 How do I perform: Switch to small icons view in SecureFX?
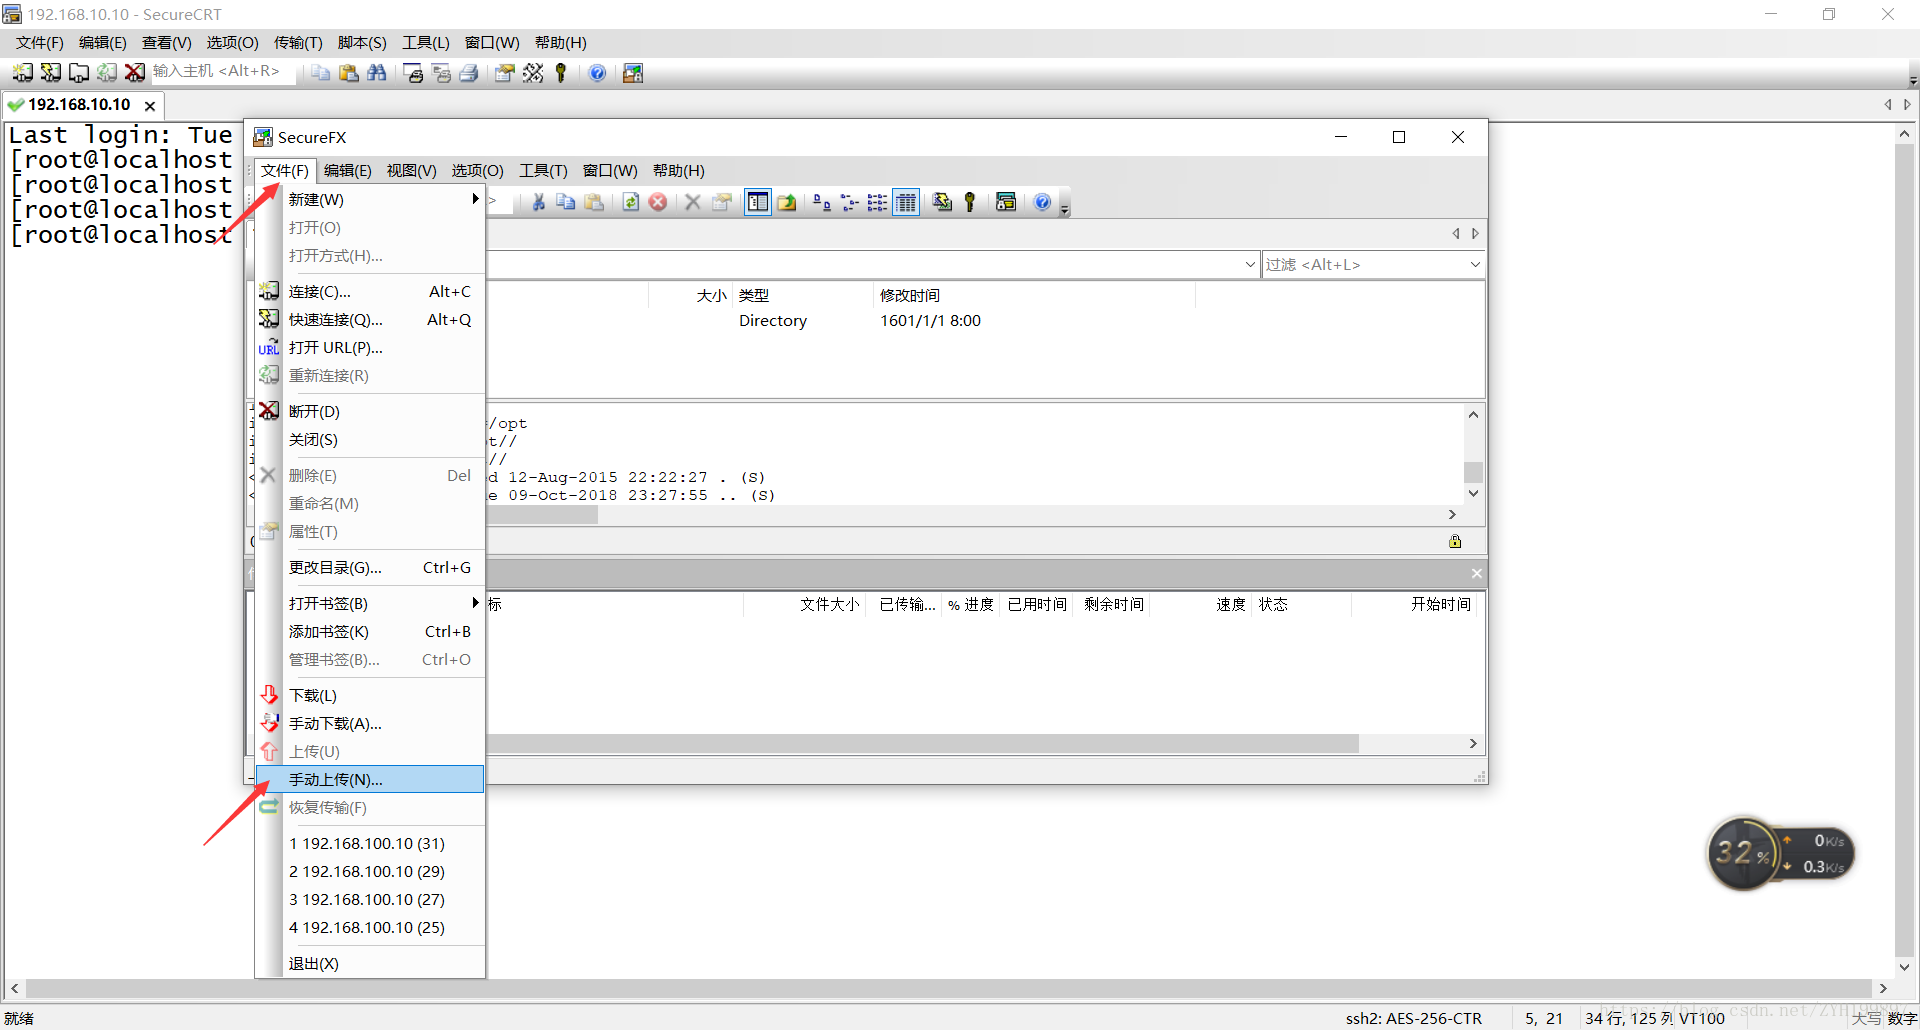[x=849, y=202]
